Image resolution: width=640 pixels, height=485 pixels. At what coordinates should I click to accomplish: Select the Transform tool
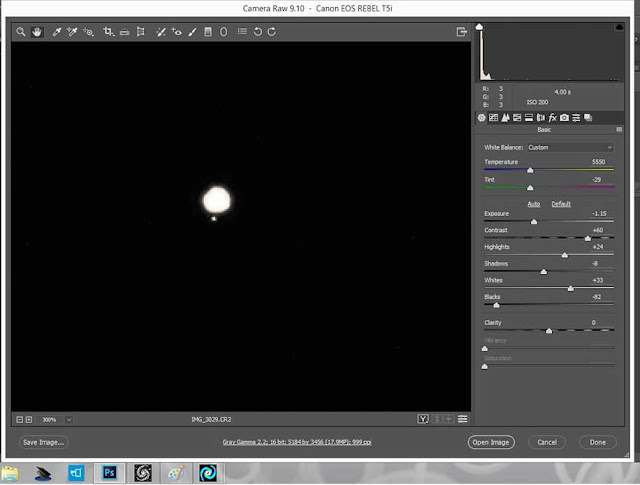(x=140, y=31)
